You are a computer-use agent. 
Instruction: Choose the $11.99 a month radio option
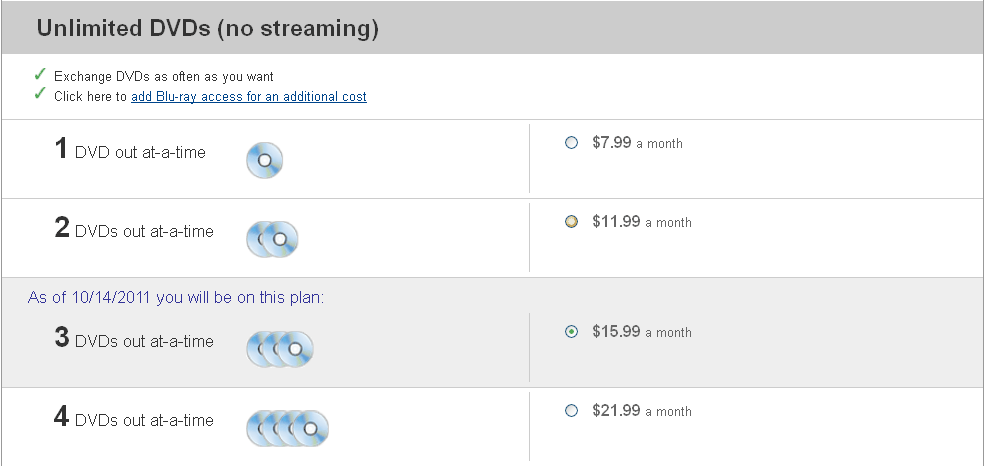[571, 222]
